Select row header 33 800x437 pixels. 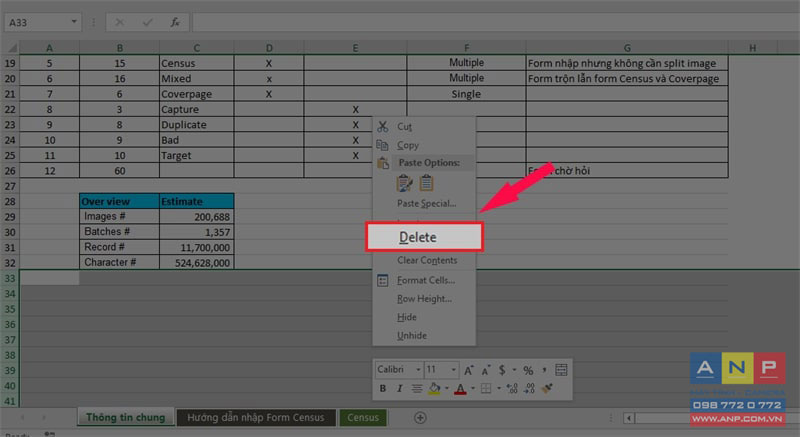point(10,278)
